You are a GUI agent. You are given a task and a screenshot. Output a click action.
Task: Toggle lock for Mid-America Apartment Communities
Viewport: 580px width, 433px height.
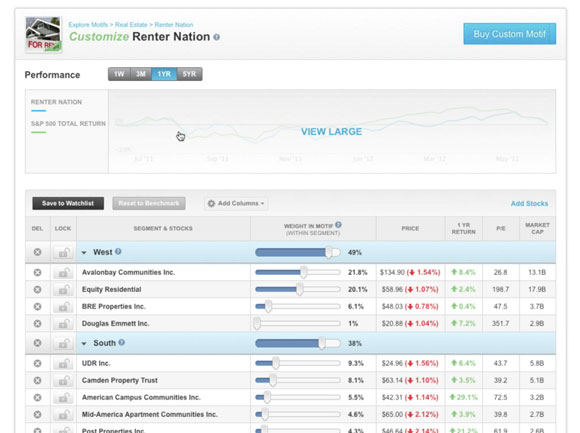[x=63, y=415]
